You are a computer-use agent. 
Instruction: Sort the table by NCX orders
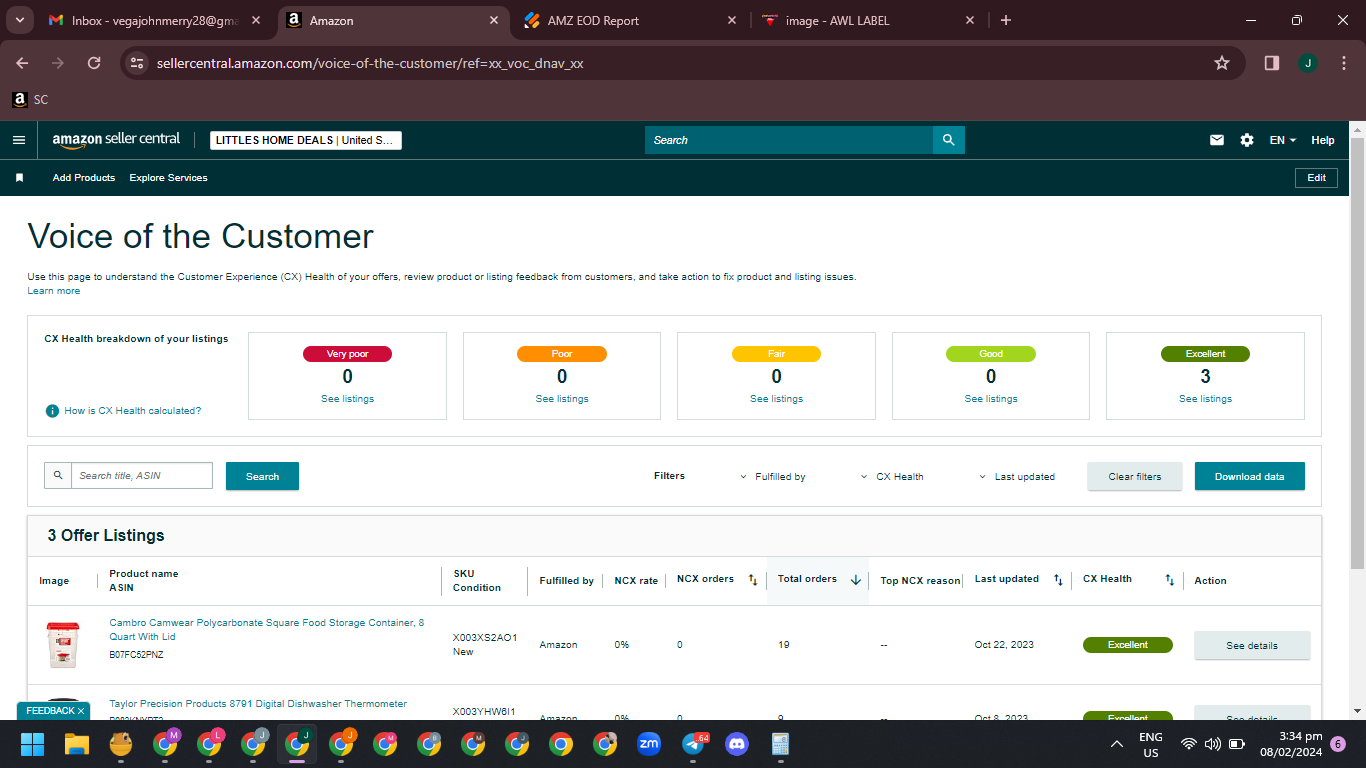(753, 580)
